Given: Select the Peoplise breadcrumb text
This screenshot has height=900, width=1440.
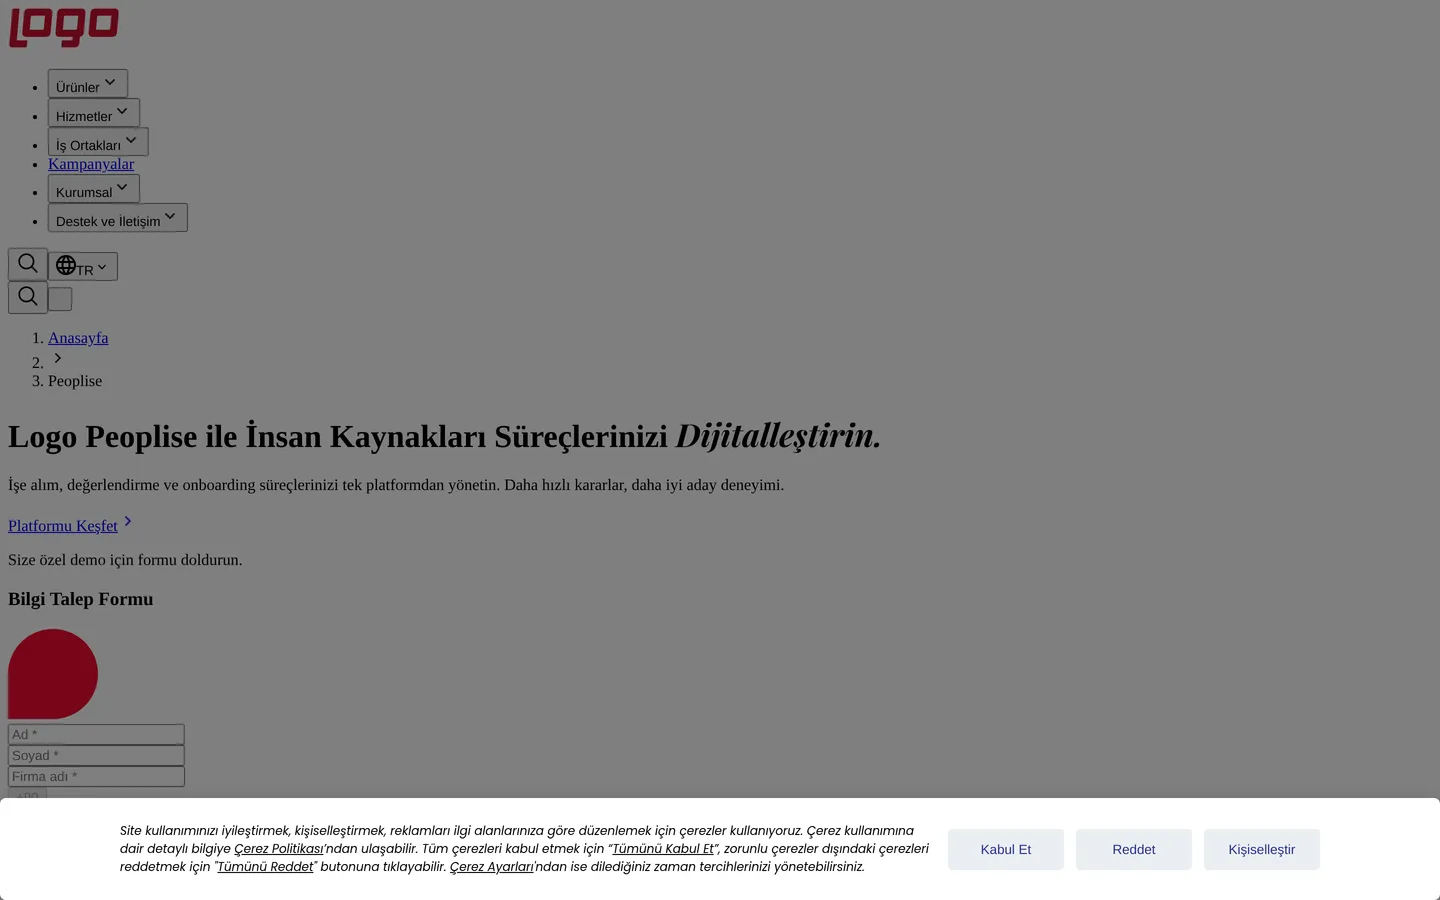Looking at the screenshot, I should pyautogui.click(x=75, y=381).
